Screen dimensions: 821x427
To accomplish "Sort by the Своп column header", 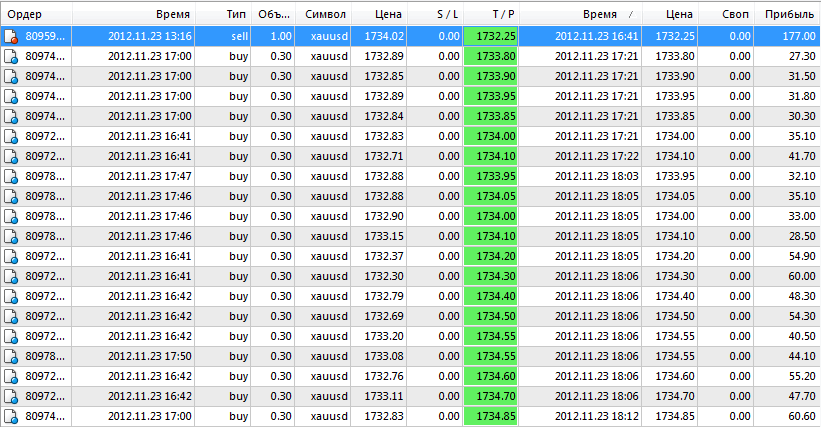I will click(726, 14).
